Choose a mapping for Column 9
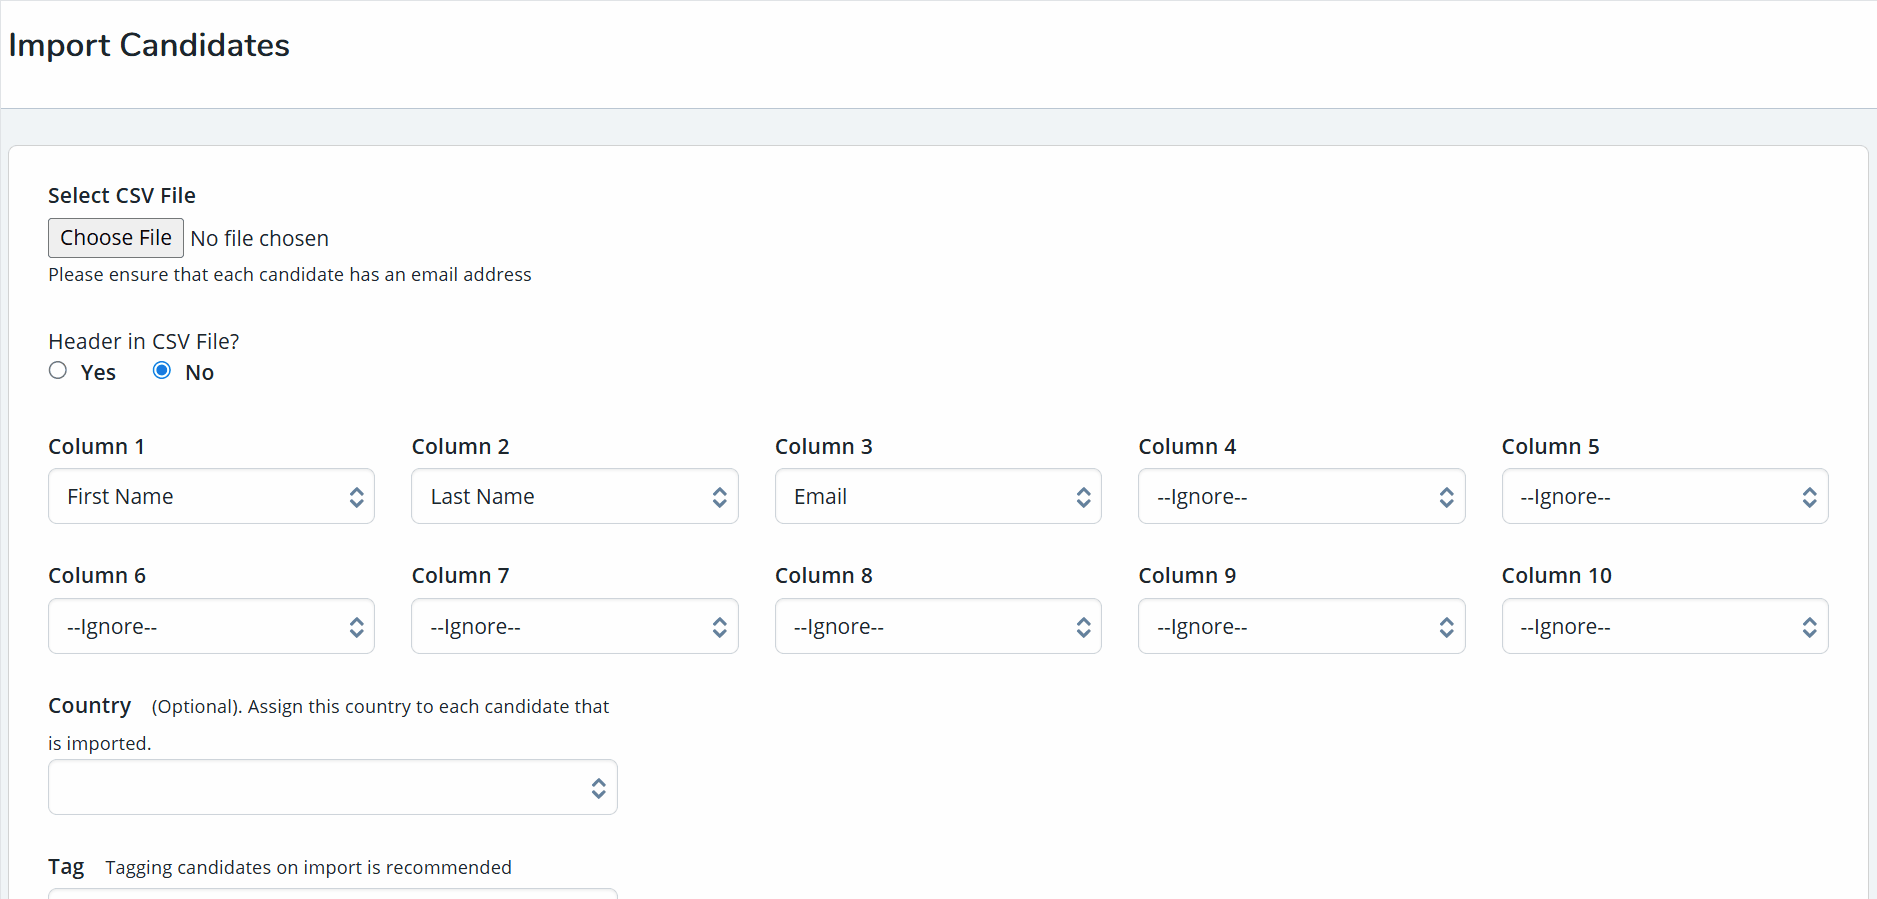Image resolution: width=1877 pixels, height=899 pixels. tap(1300, 627)
